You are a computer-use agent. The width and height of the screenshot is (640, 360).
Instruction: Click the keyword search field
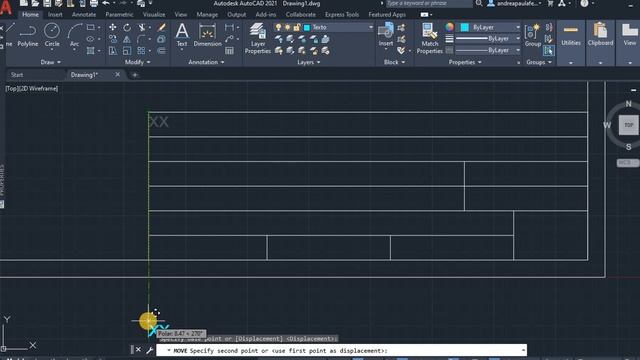pos(429,3)
